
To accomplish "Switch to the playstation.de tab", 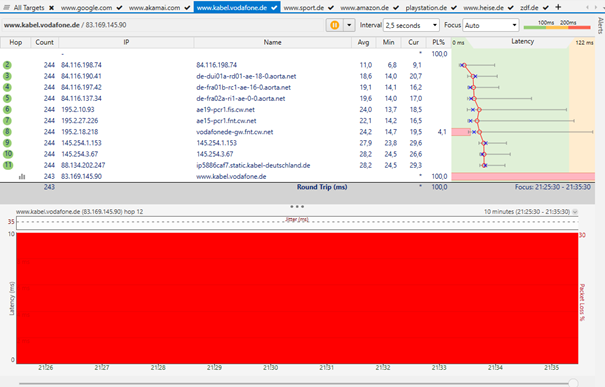I will click(426, 7).
